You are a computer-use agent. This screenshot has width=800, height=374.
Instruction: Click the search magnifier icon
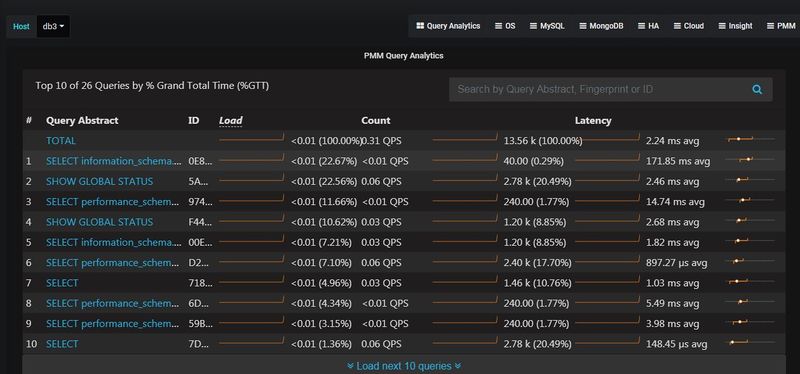click(x=757, y=89)
